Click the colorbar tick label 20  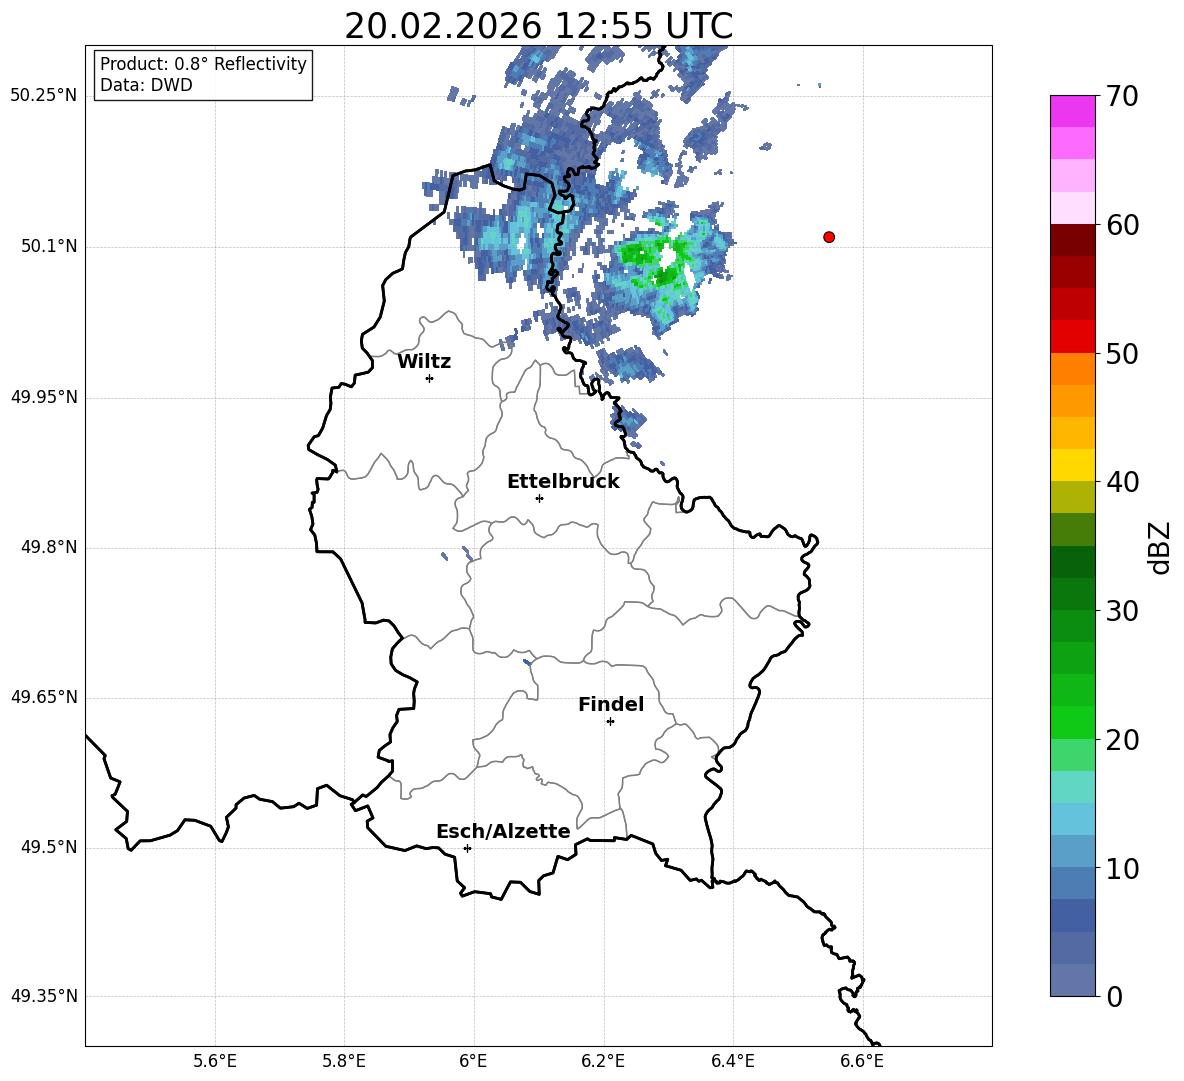[x=1123, y=739]
